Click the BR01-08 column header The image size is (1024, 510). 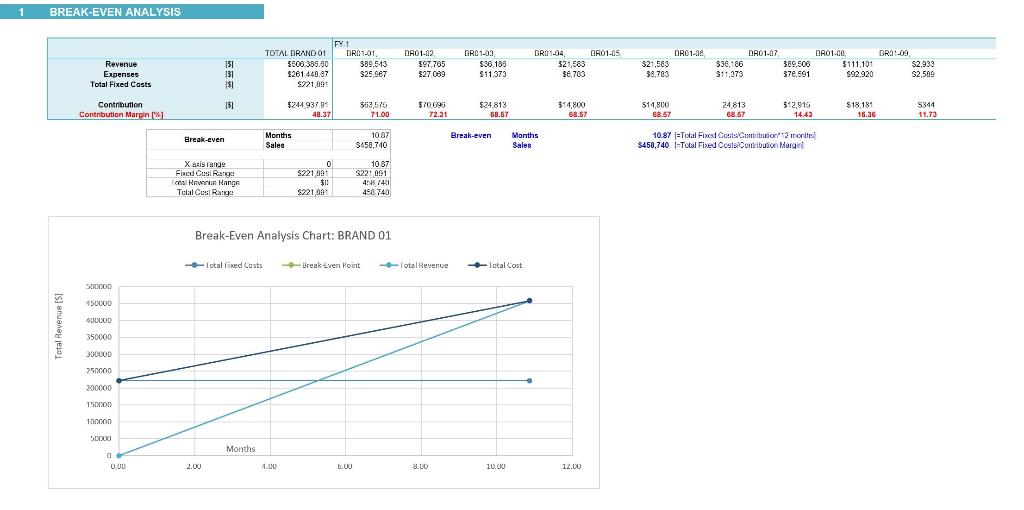[831, 54]
